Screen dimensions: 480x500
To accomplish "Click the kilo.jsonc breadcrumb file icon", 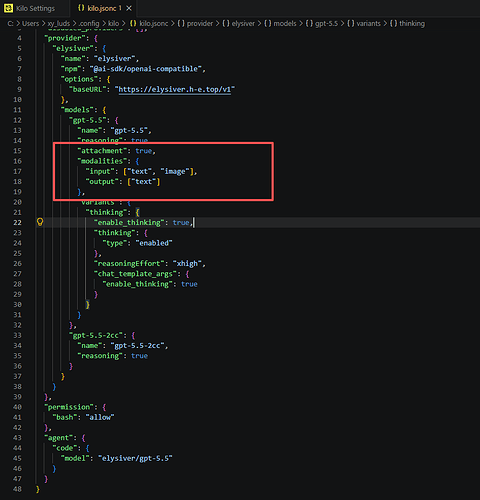I will tap(133, 24).
